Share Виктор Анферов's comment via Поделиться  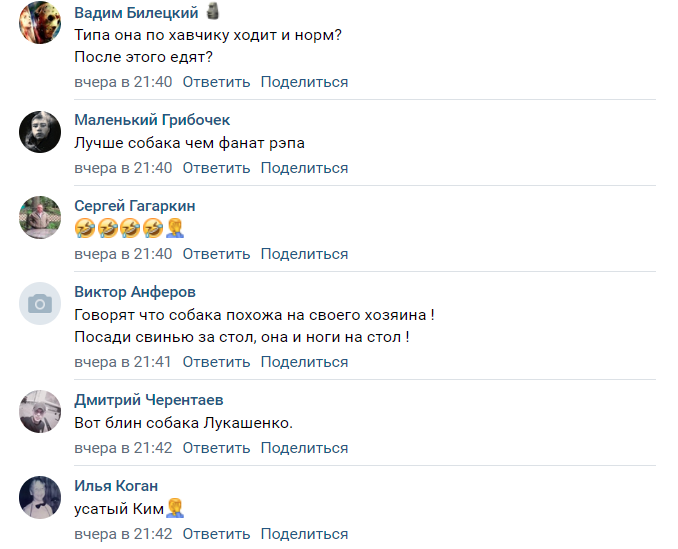tap(304, 362)
